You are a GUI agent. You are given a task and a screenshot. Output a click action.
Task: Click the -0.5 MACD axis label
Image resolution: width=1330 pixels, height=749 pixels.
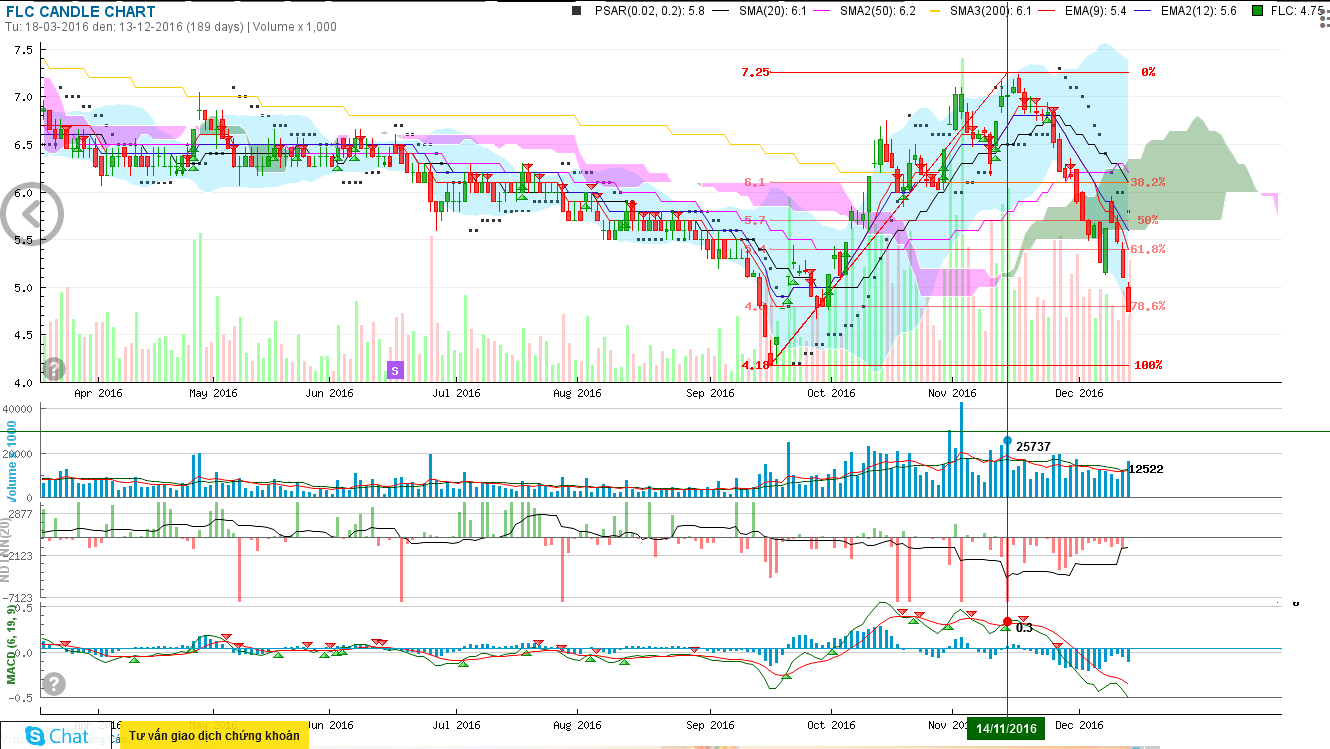pyautogui.click(x=21, y=698)
